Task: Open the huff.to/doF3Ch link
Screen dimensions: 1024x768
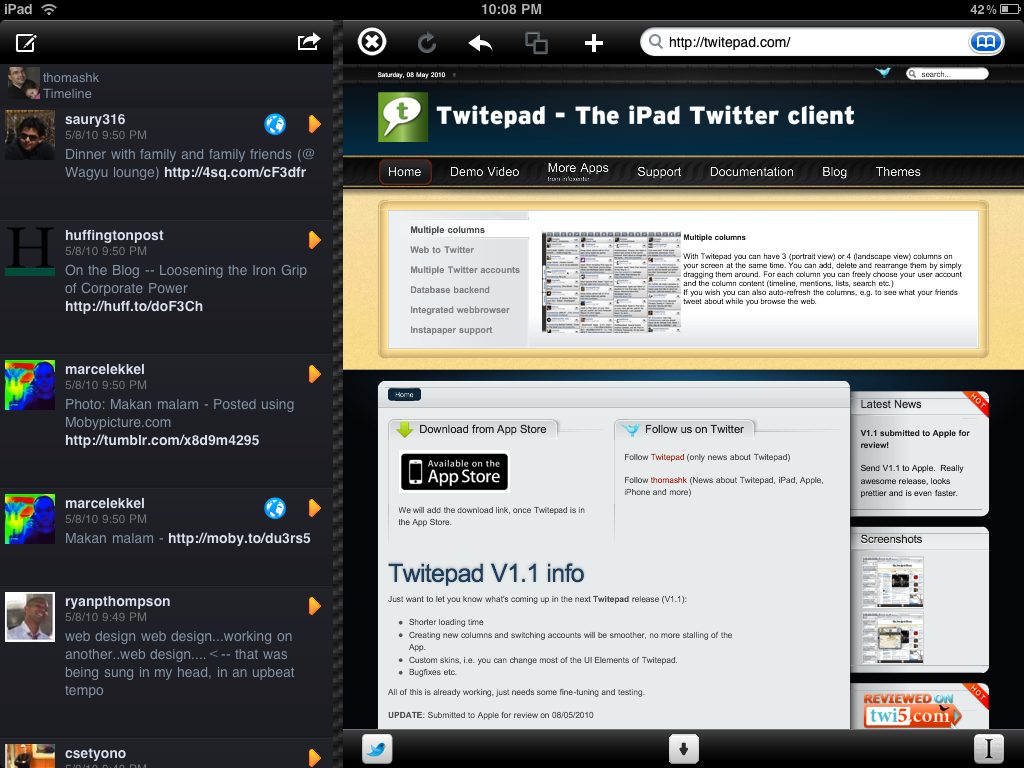Action: pyautogui.click(x=134, y=306)
